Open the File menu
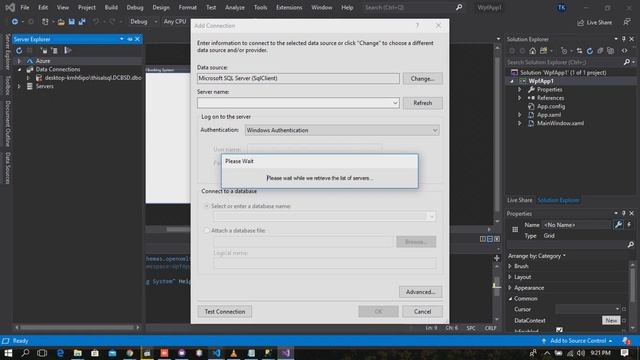 [24, 7]
